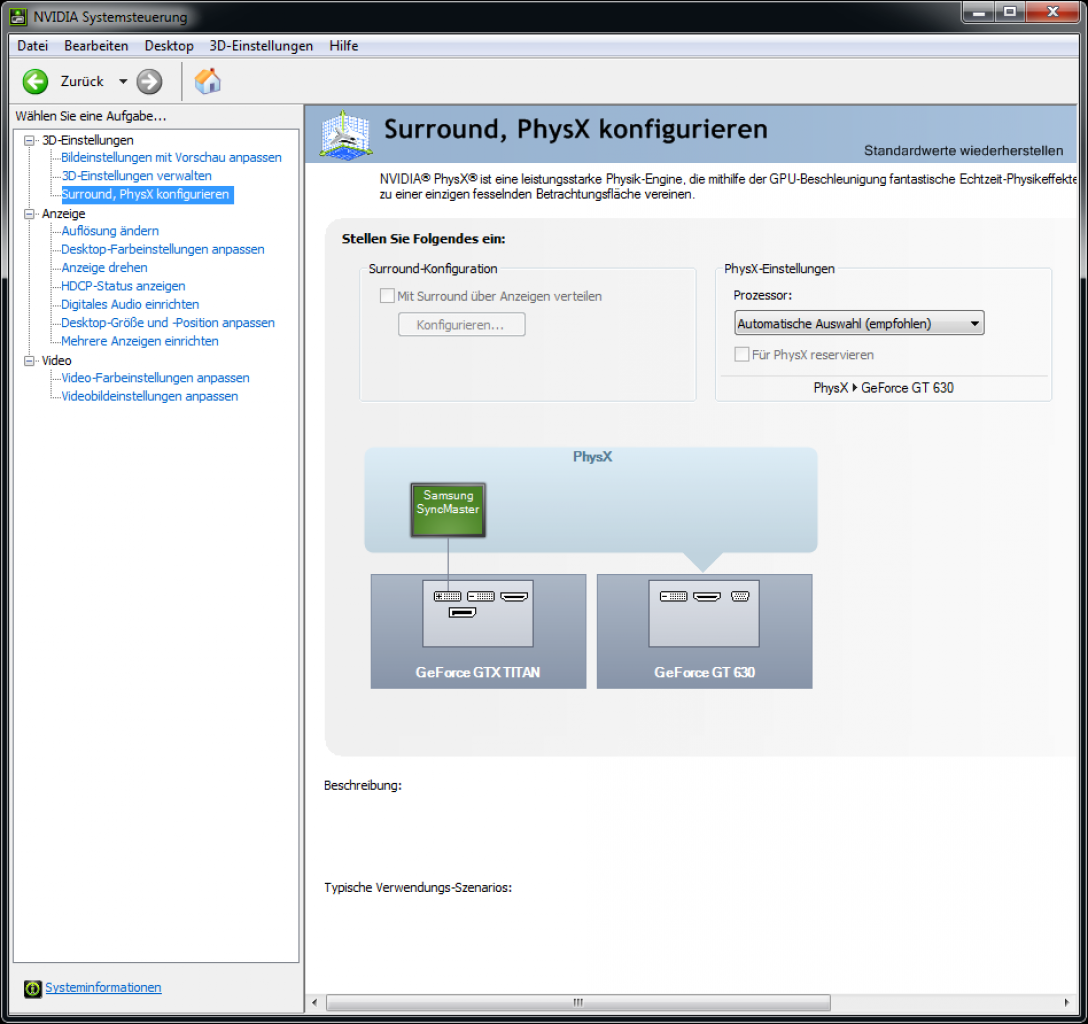Screen dimensions: 1088x1024
Task: Open Video-Farbeinstellungen anpassen
Action: [x=155, y=378]
